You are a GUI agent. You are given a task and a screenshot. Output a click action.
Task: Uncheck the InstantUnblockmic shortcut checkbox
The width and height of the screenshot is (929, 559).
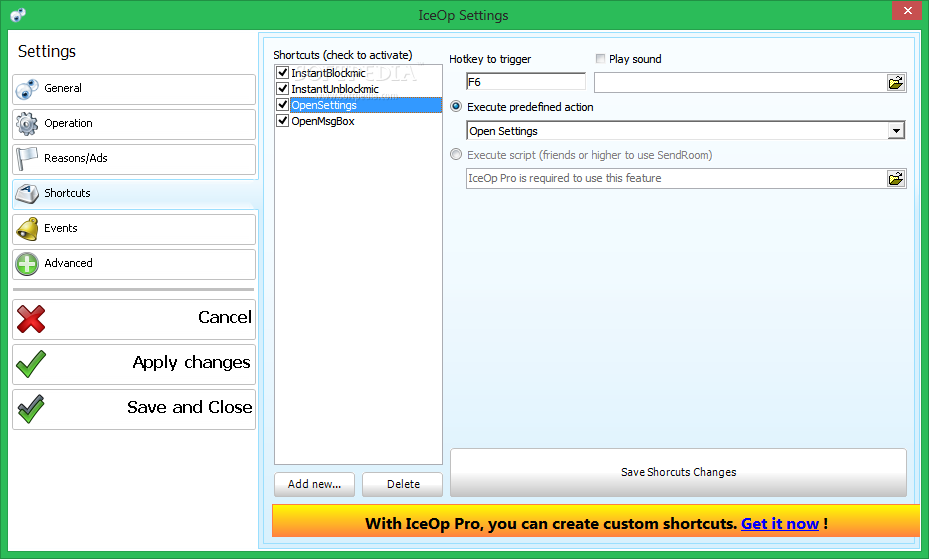click(x=283, y=89)
